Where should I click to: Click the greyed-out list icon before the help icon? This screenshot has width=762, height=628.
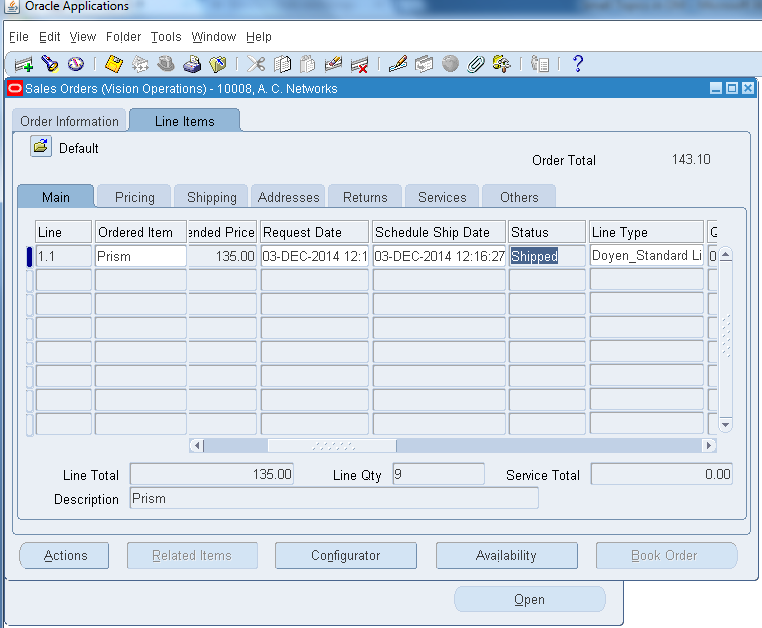pyautogui.click(x=539, y=64)
